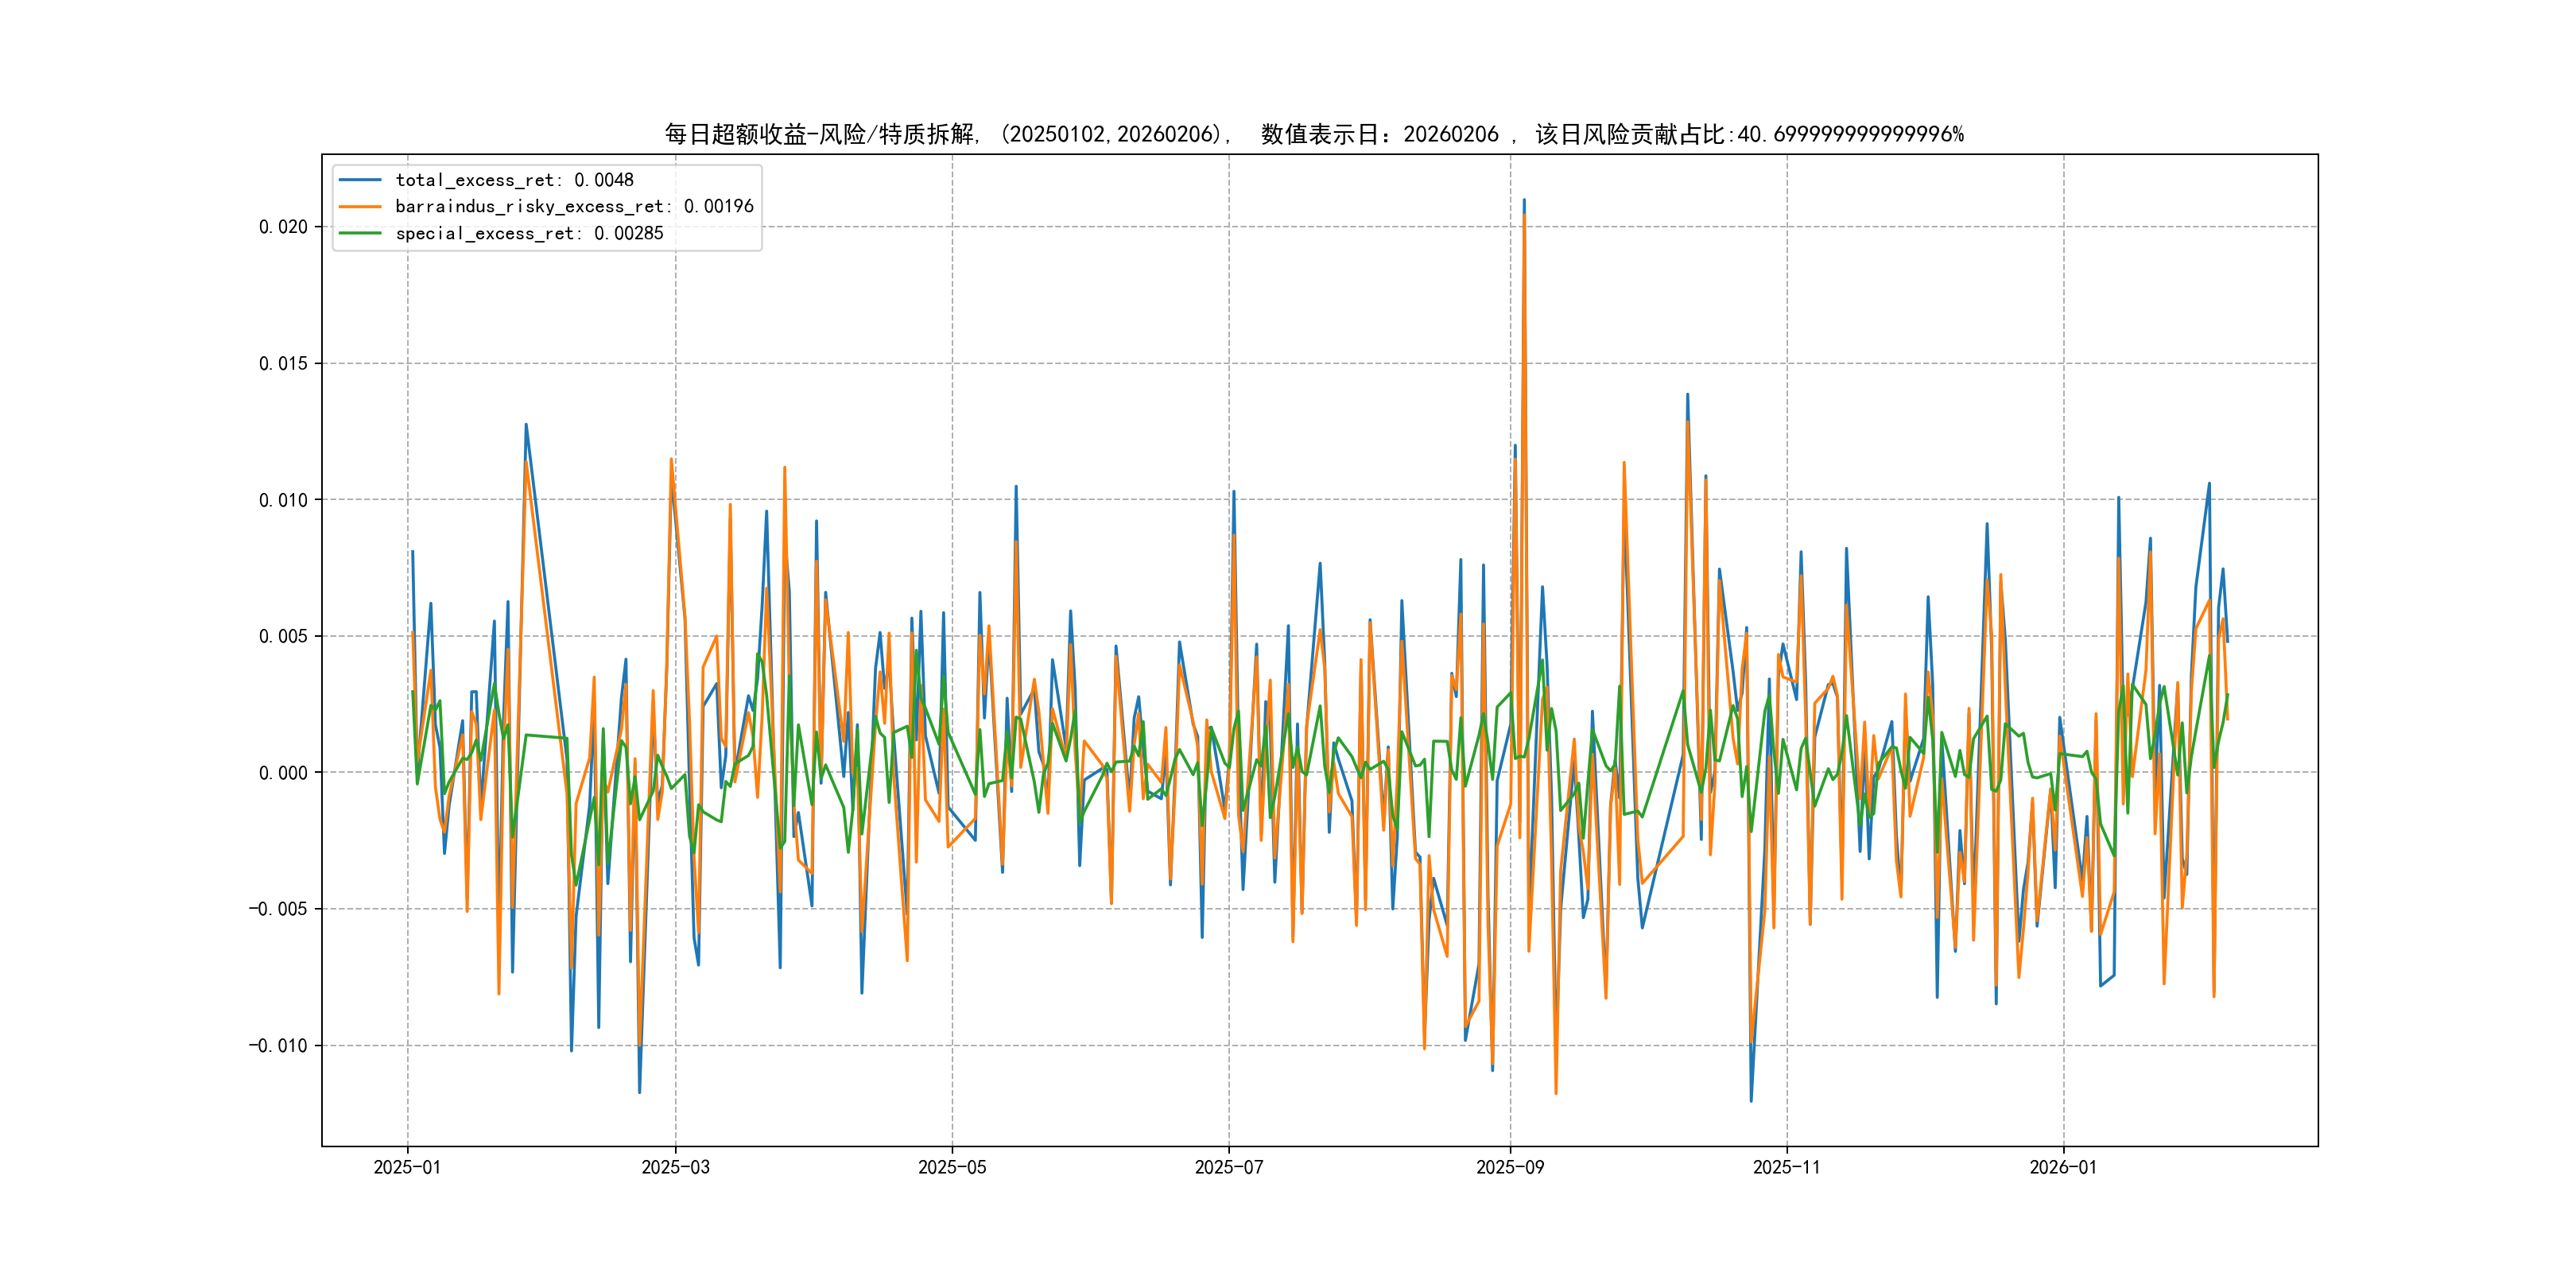
Task: Click the 2025-03 x-axis tick label
Action: pos(675,1167)
